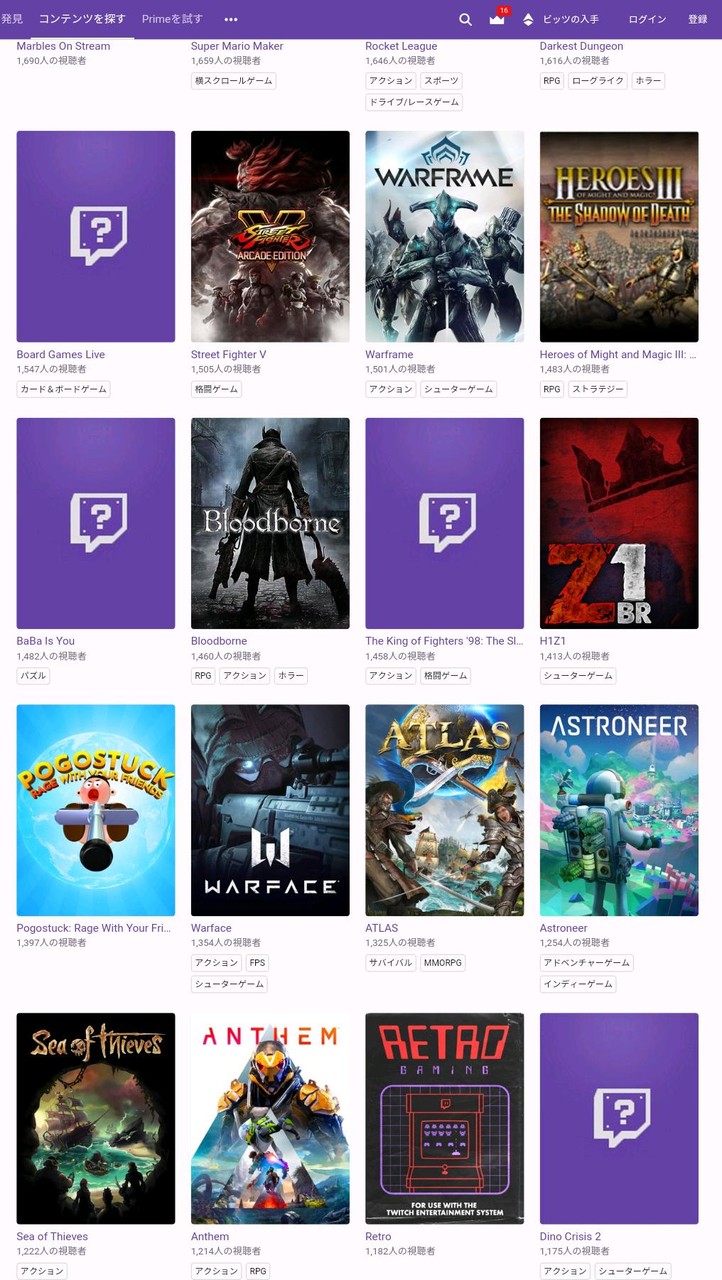Switch to コンテンツを探す tab
This screenshot has width=722, height=1280.
pyautogui.click(x=82, y=19)
